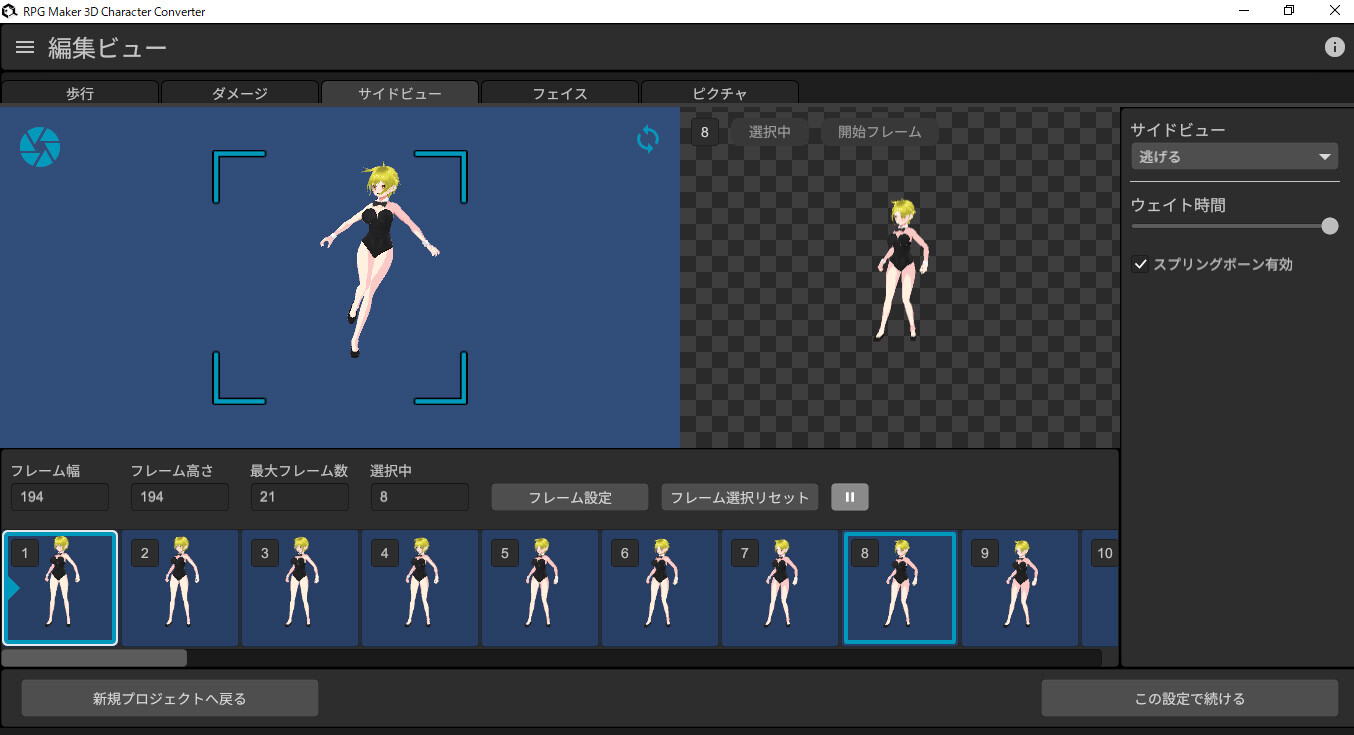Open the フェイス tab
Image resolution: width=1354 pixels, height=735 pixels.
click(x=559, y=93)
